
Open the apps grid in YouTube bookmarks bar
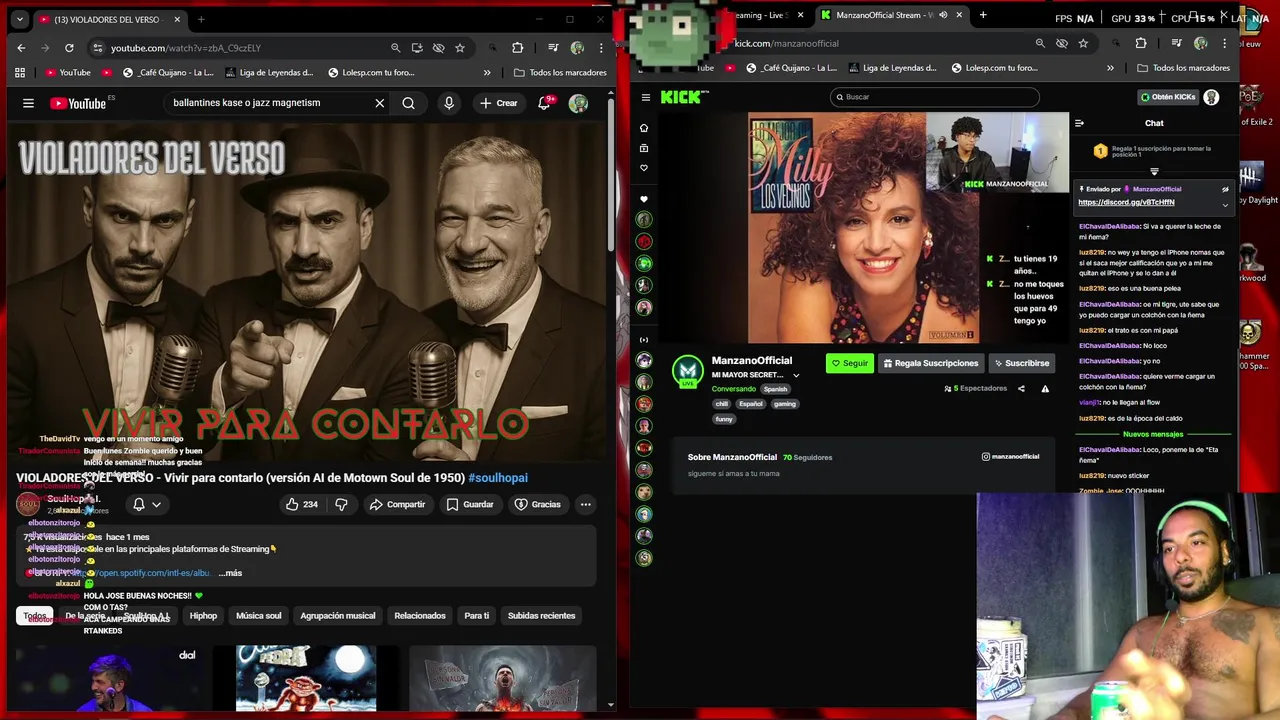20,73
